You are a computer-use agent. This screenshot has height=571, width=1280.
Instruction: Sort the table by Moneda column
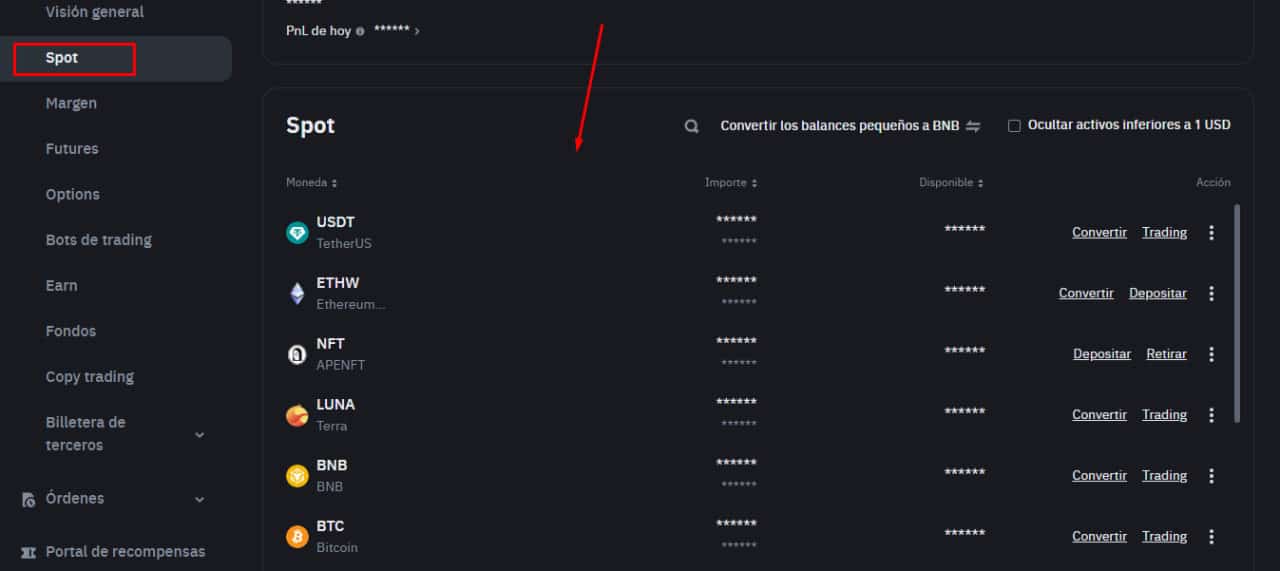click(x=311, y=183)
